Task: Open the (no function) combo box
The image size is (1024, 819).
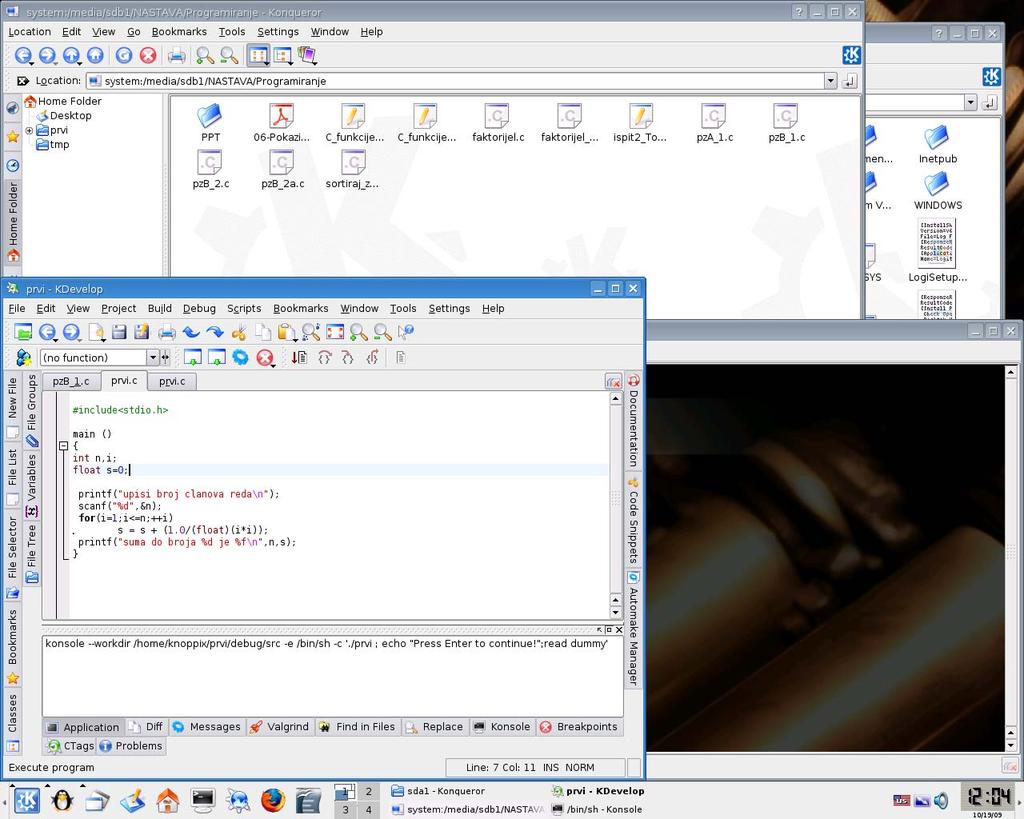Action: pos(99,357)
